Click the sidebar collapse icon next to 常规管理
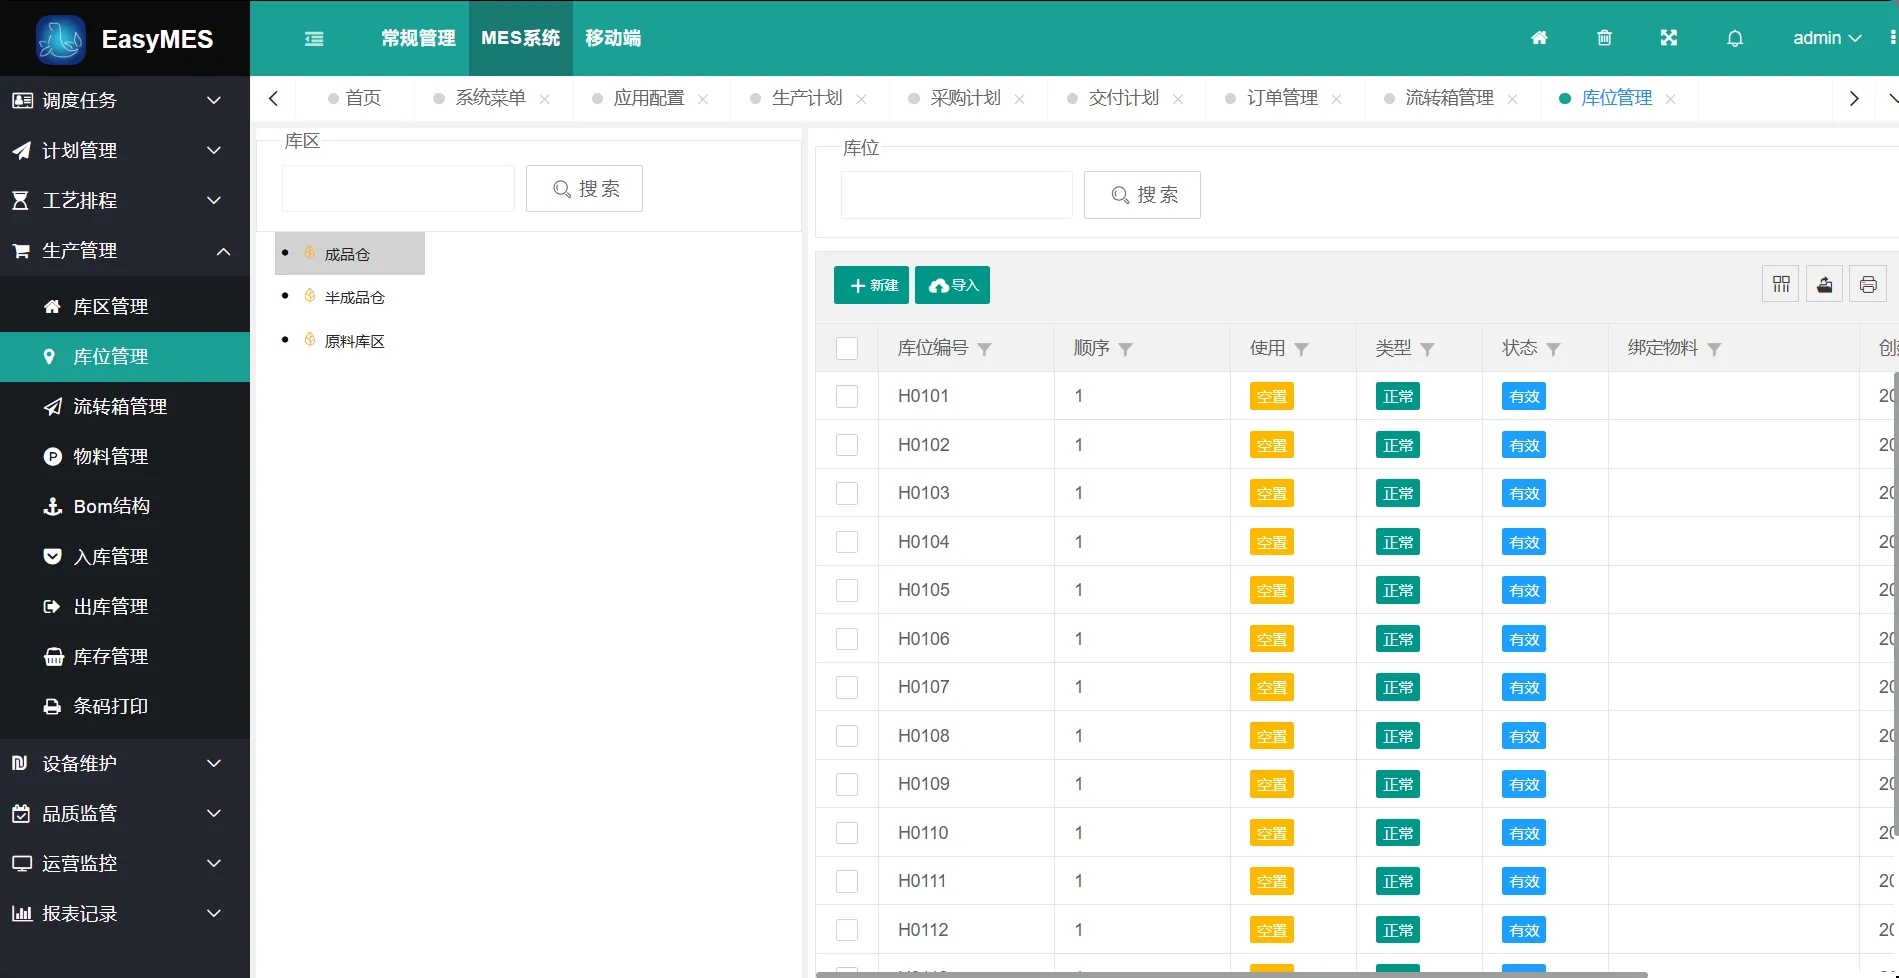The image size is (1899, 978). click(x=314, y=38)
